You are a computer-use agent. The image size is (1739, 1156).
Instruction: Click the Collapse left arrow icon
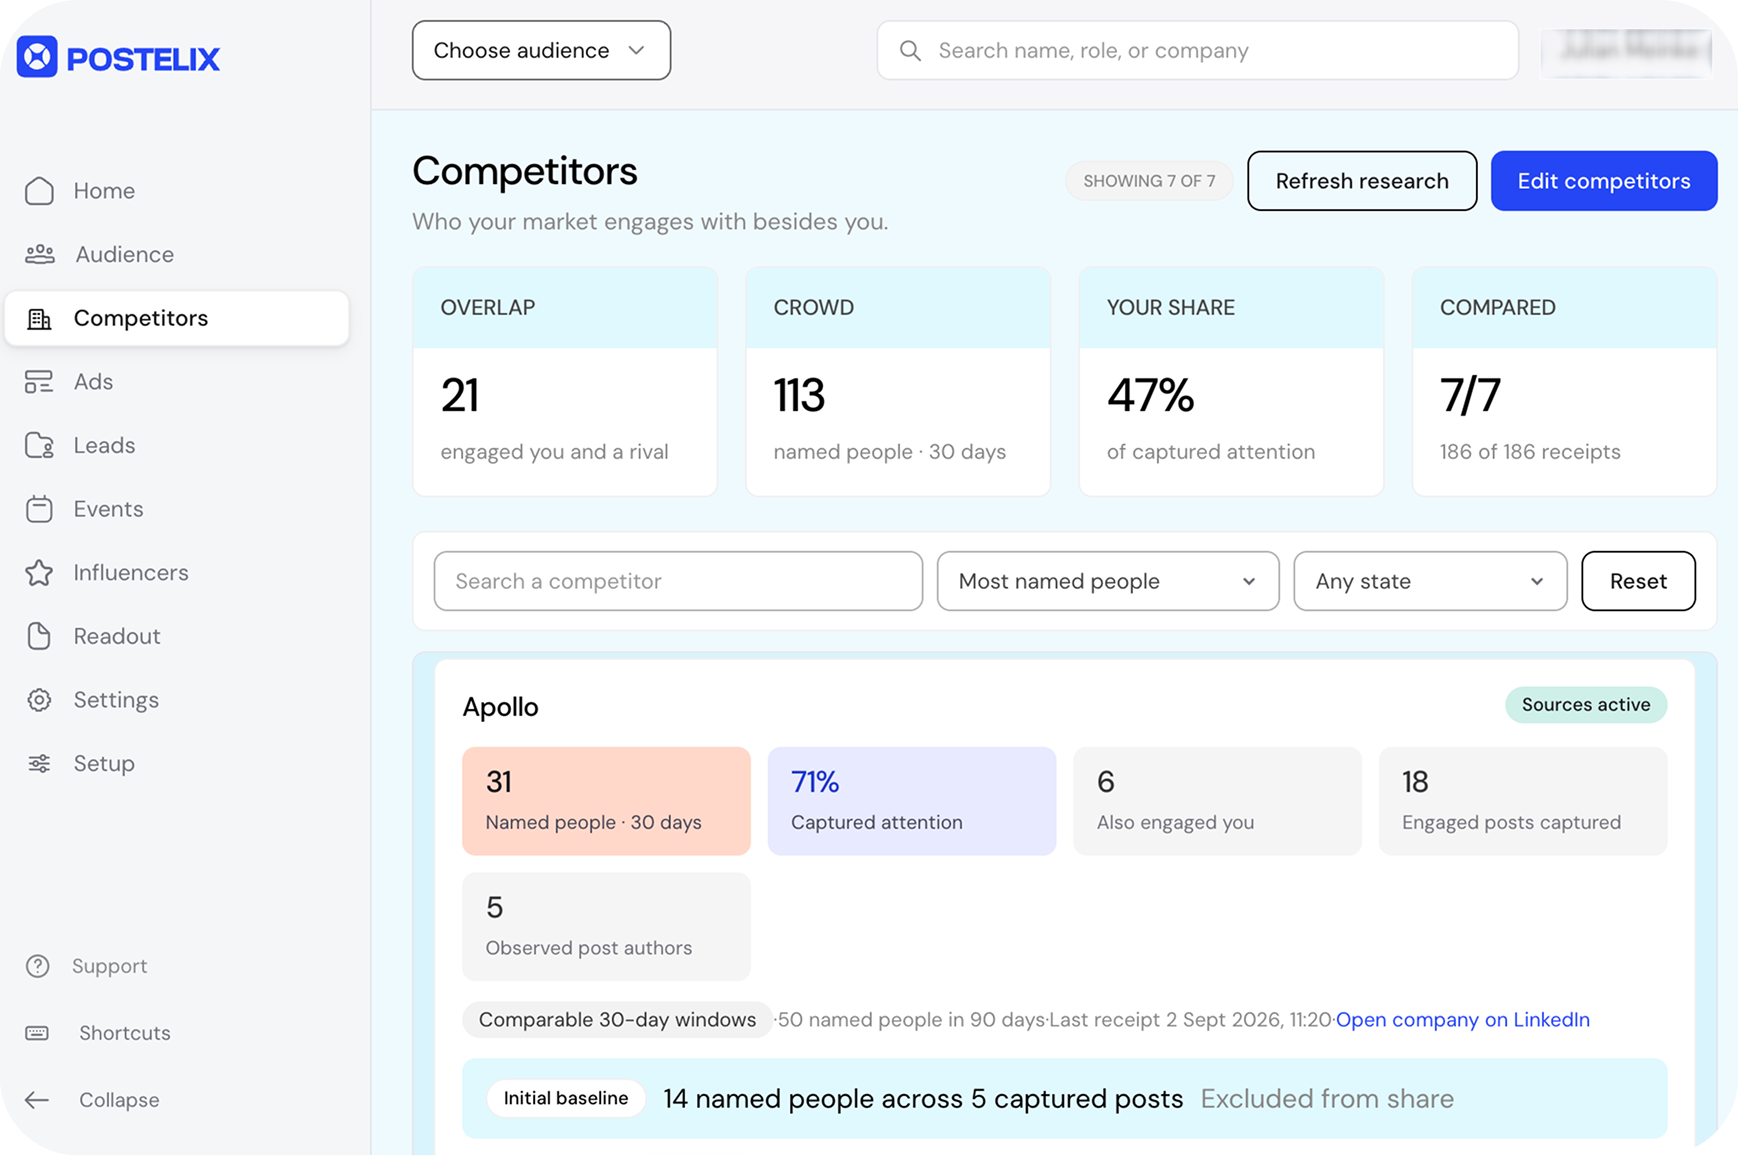pyautogui.click(x=37, y=1100)
